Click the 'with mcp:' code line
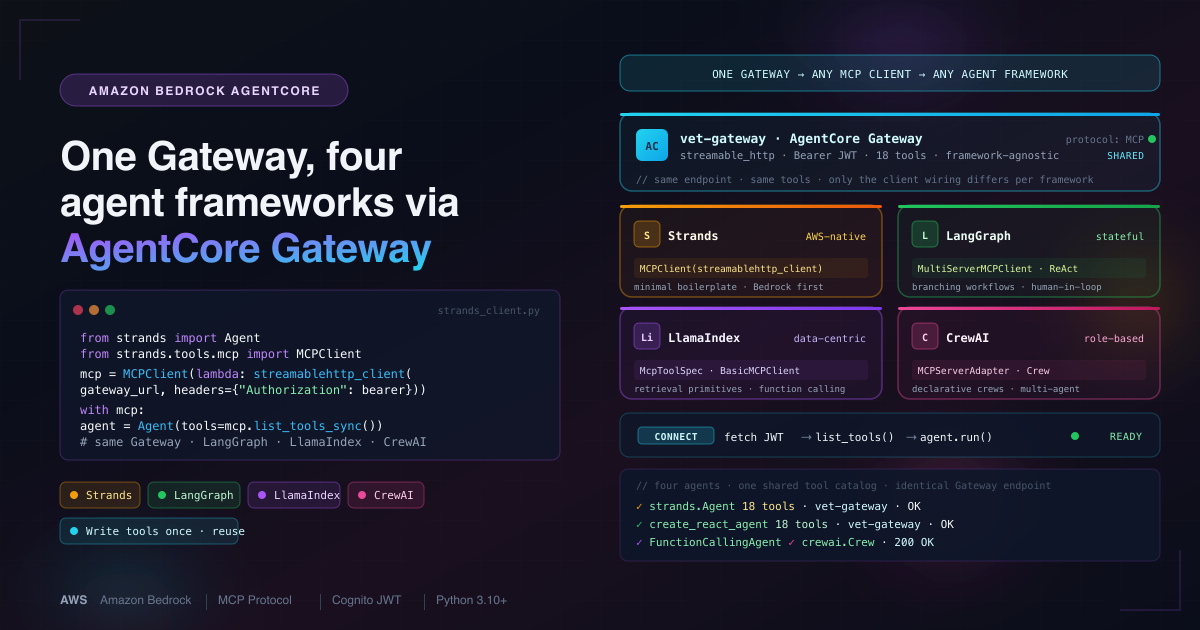The height and width of the screenshot is (630, 1200). click(x=110, y=410)
